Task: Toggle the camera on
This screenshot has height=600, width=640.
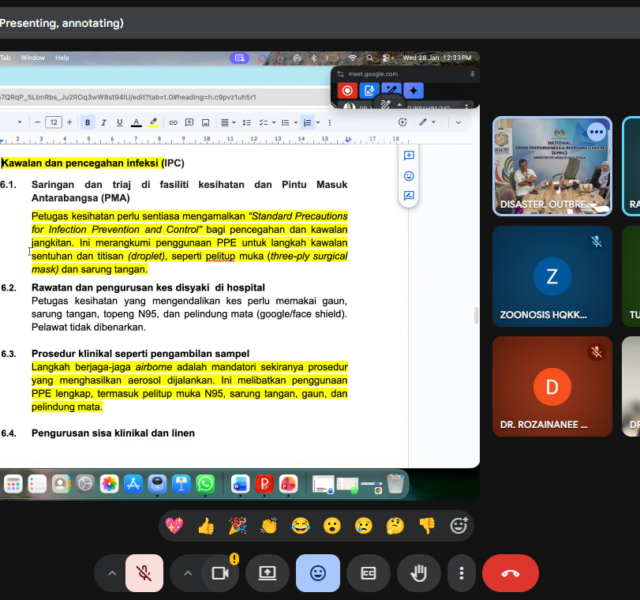Action: tap(220, 573)
